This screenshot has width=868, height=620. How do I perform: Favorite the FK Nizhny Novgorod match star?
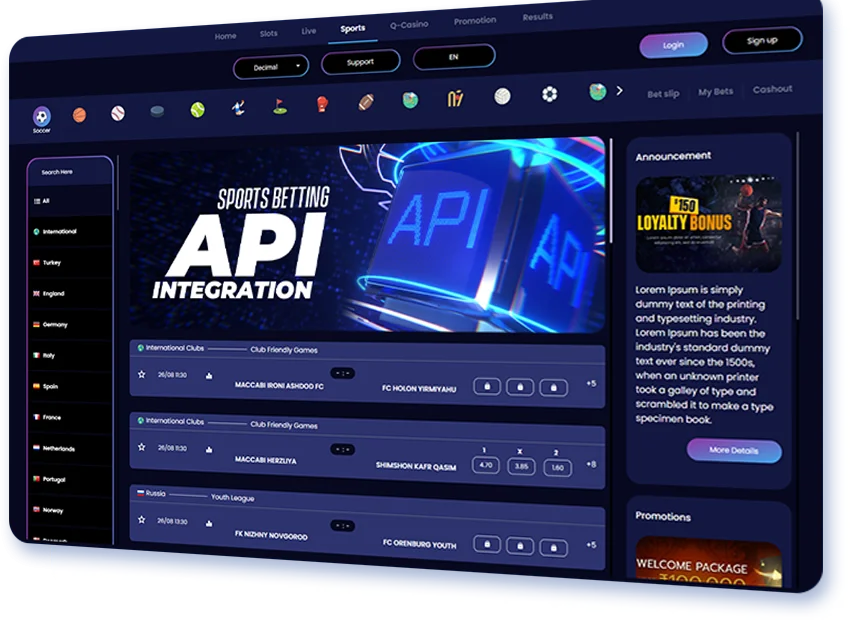click(142, 520)
